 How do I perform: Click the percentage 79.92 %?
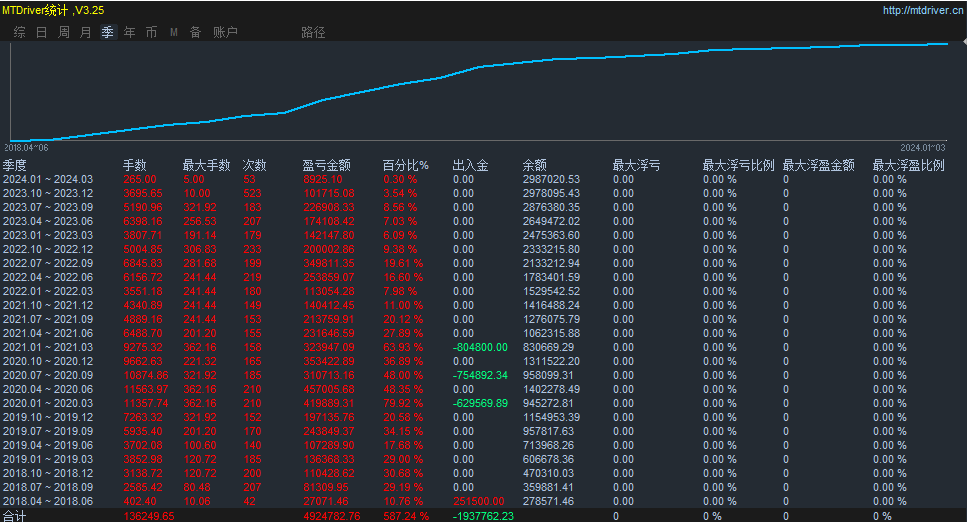pos(403,404)
